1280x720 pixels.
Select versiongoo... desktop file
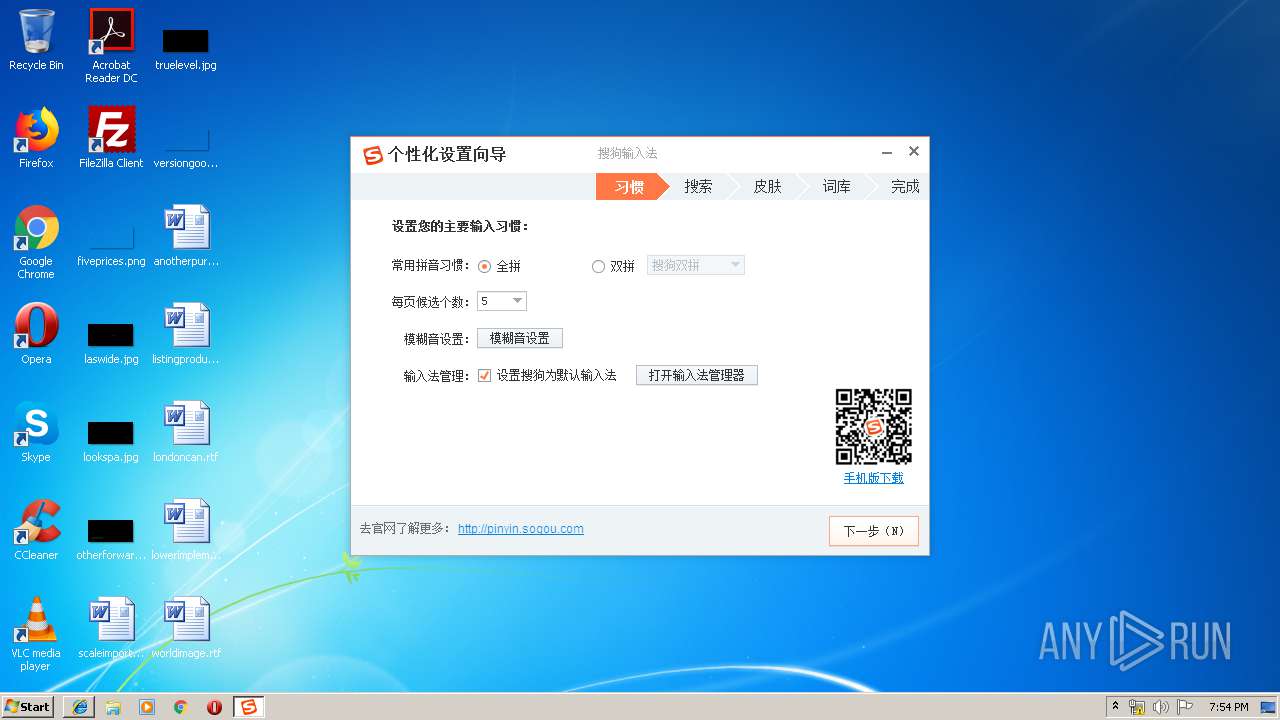[x=186, y=147]
